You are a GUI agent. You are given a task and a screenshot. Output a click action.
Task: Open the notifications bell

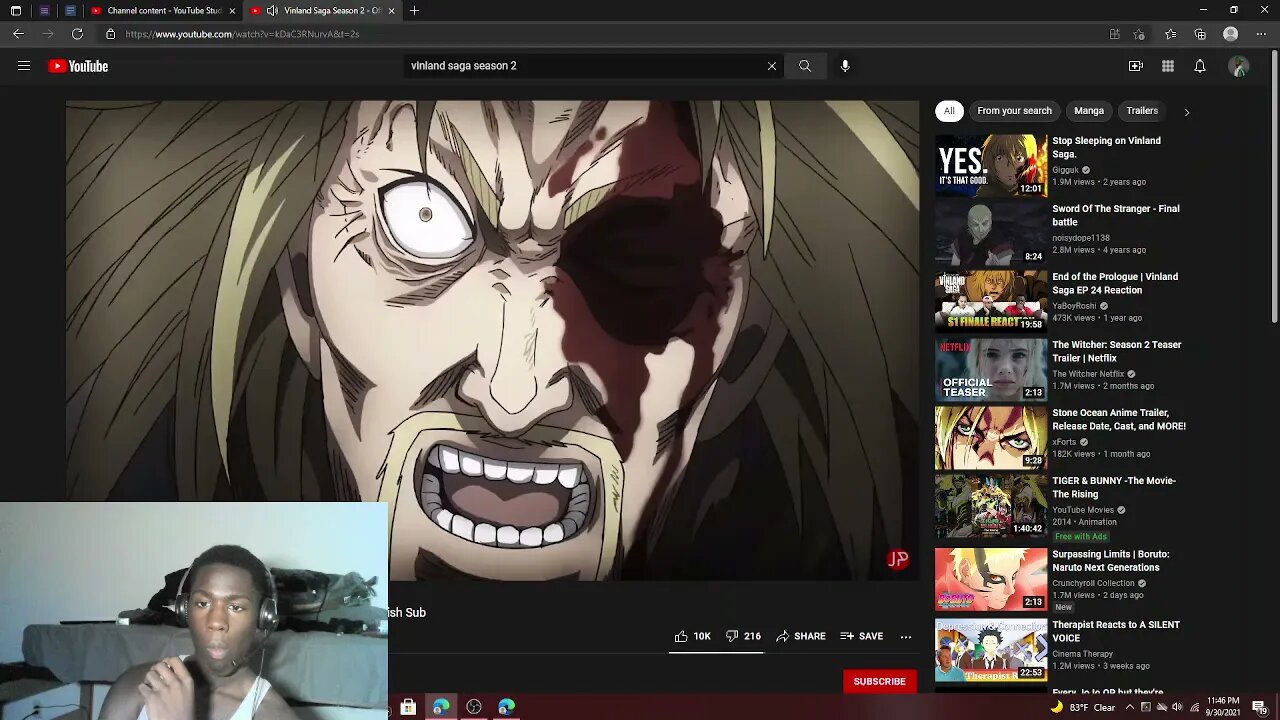1200,66
